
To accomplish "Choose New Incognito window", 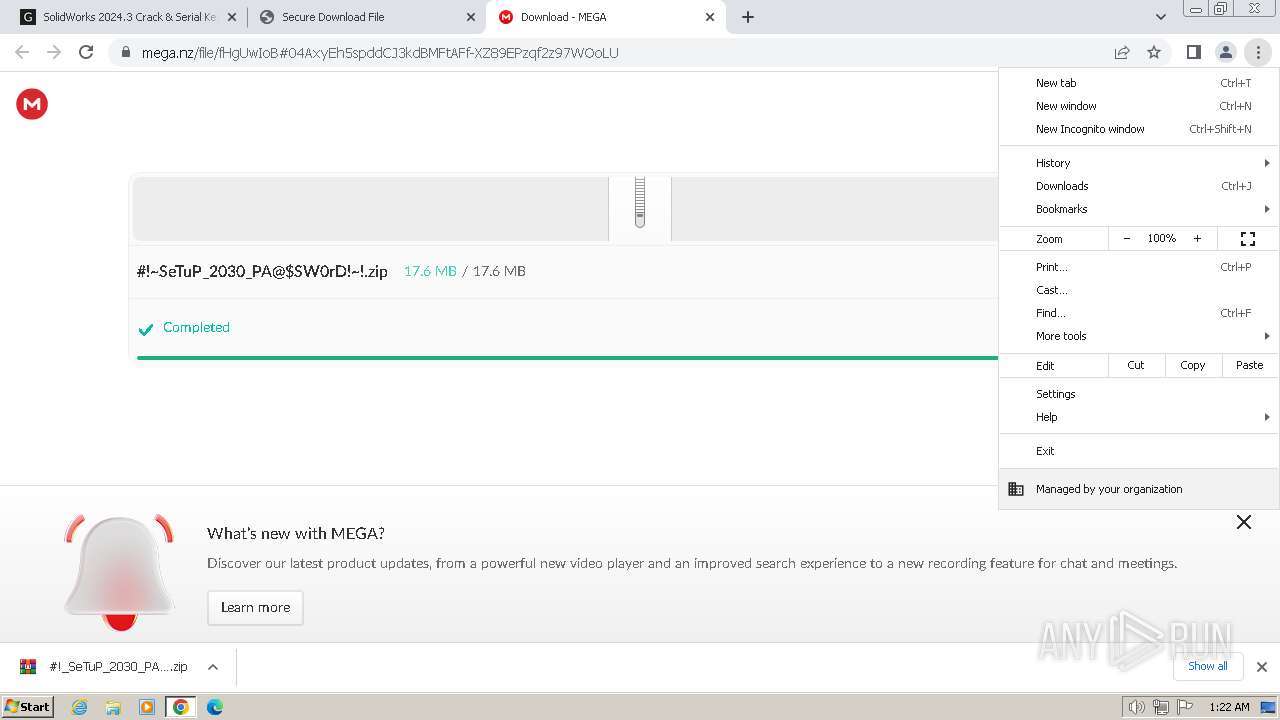I will point(1139,129).
